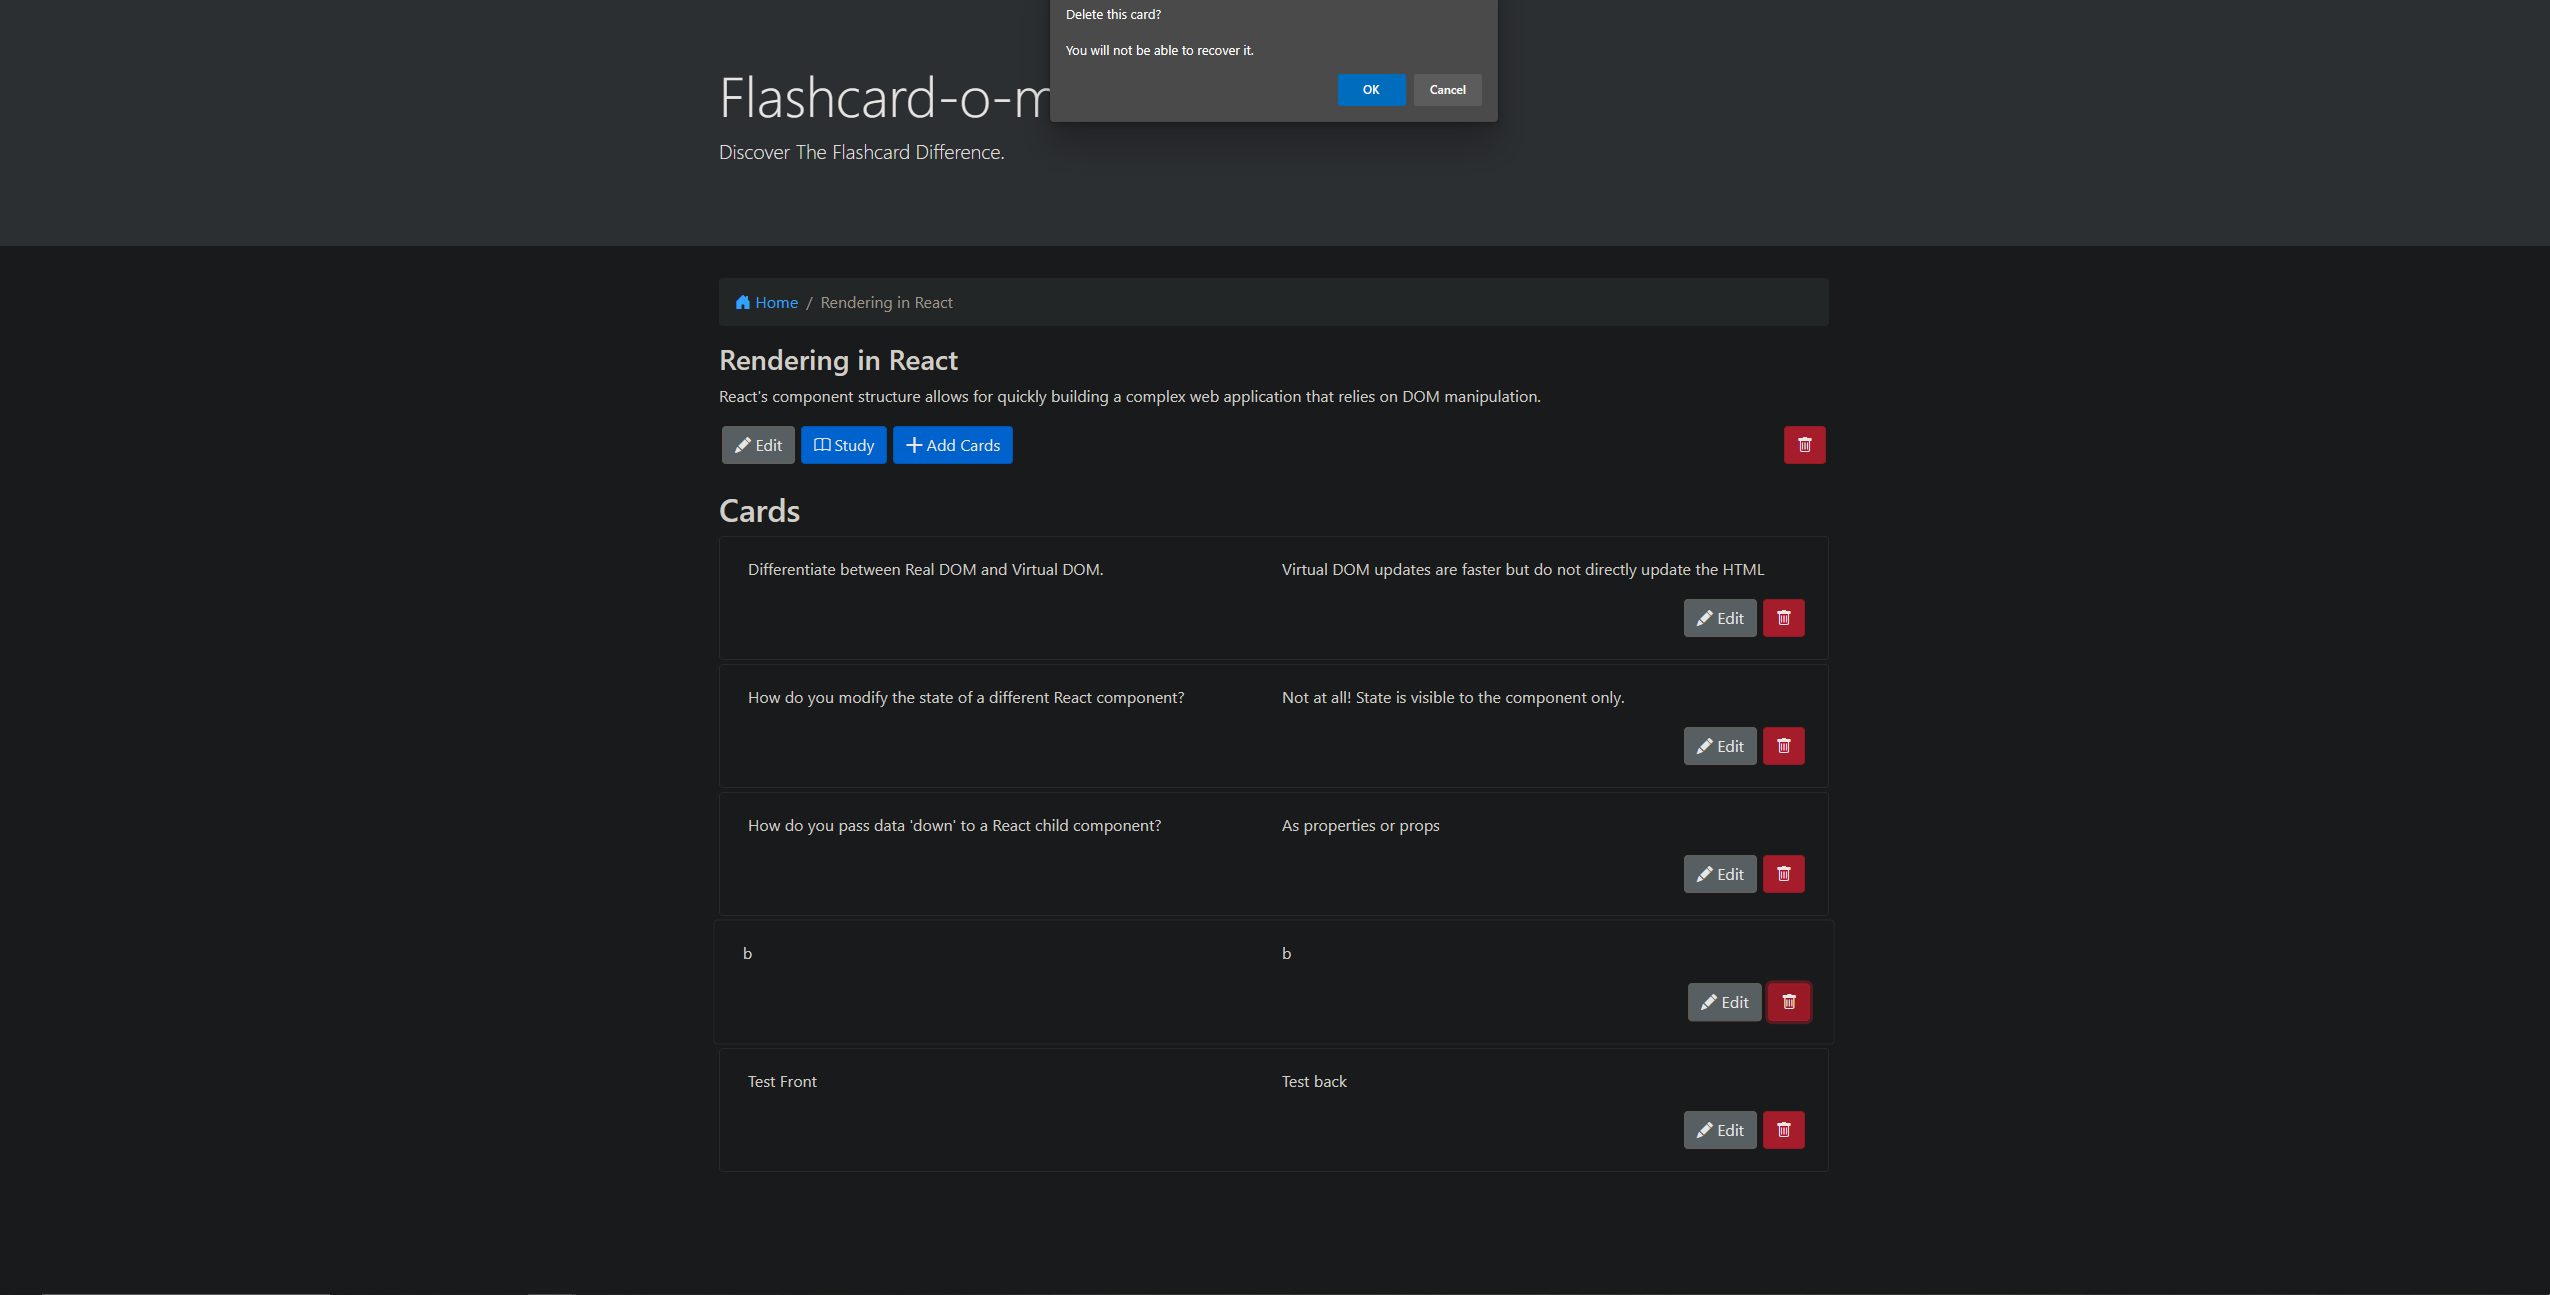Image resolution: width=2550 pixels, height=1295 pixels.
Task: Click the pencil icon on the deck Edit button
Action: (744, 445)
